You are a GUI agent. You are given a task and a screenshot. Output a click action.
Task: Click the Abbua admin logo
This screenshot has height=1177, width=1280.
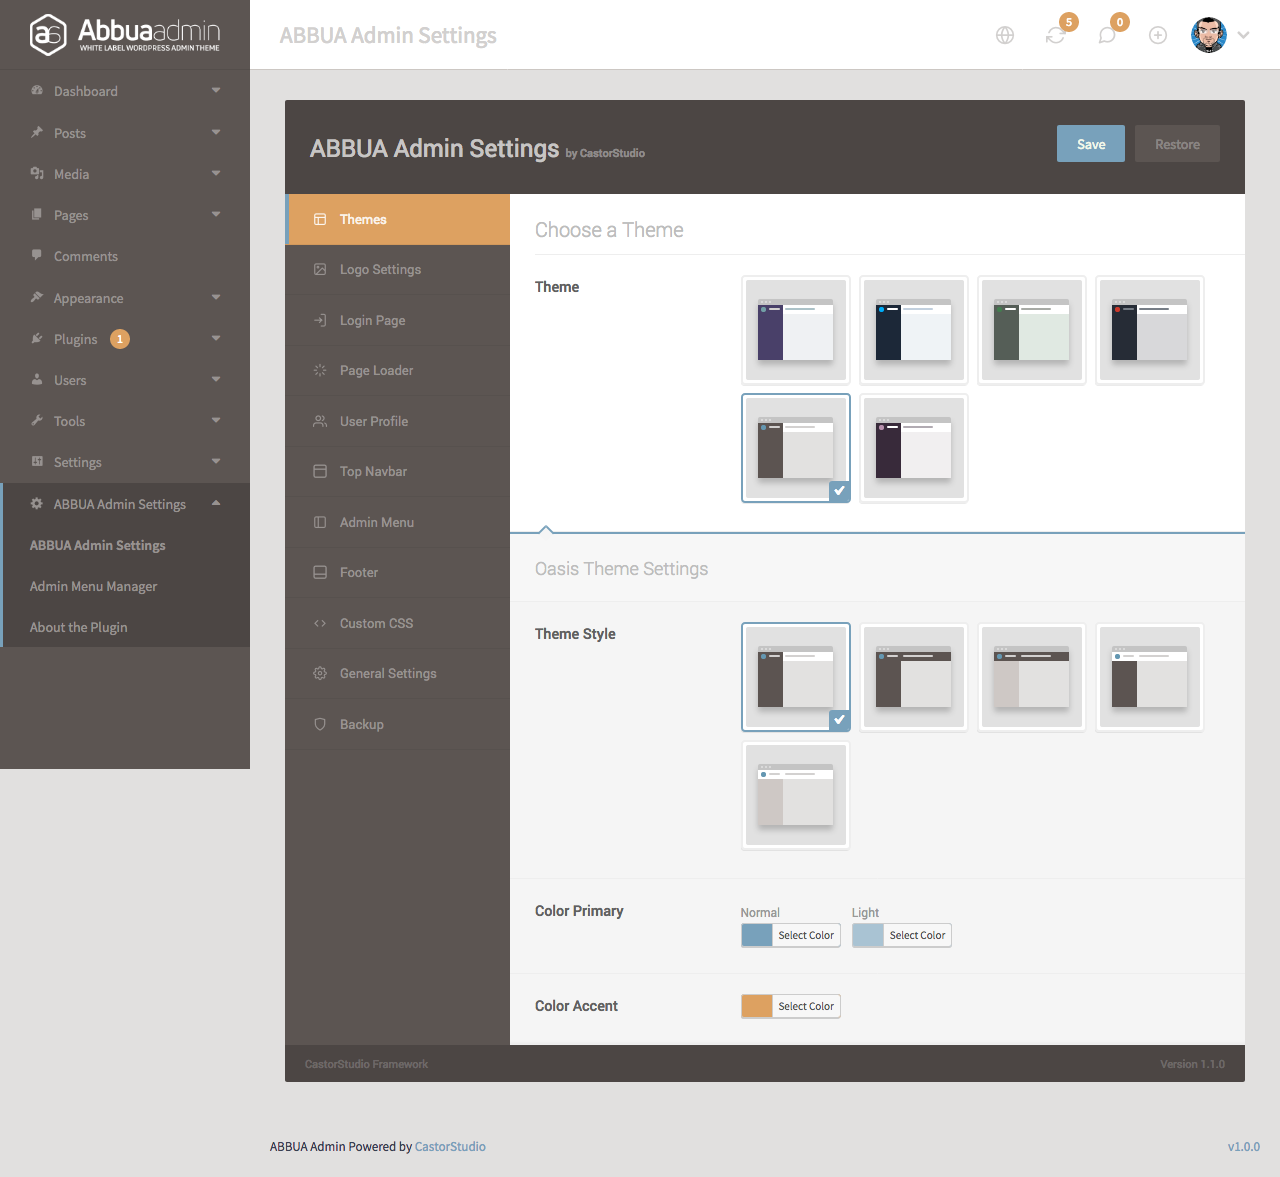coord(124,34)
